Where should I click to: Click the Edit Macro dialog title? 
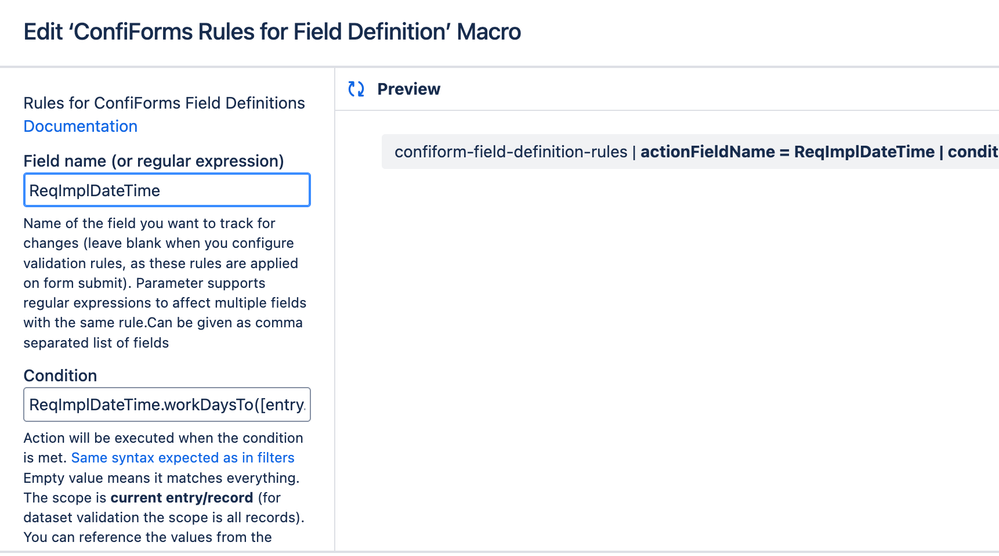coord(272,32)
